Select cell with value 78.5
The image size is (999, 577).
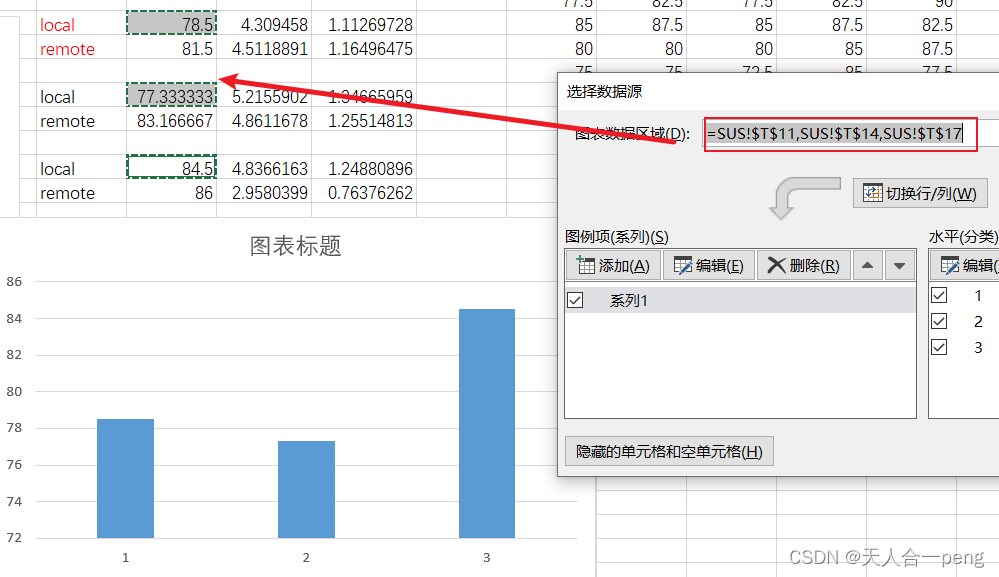click(171, 24)
